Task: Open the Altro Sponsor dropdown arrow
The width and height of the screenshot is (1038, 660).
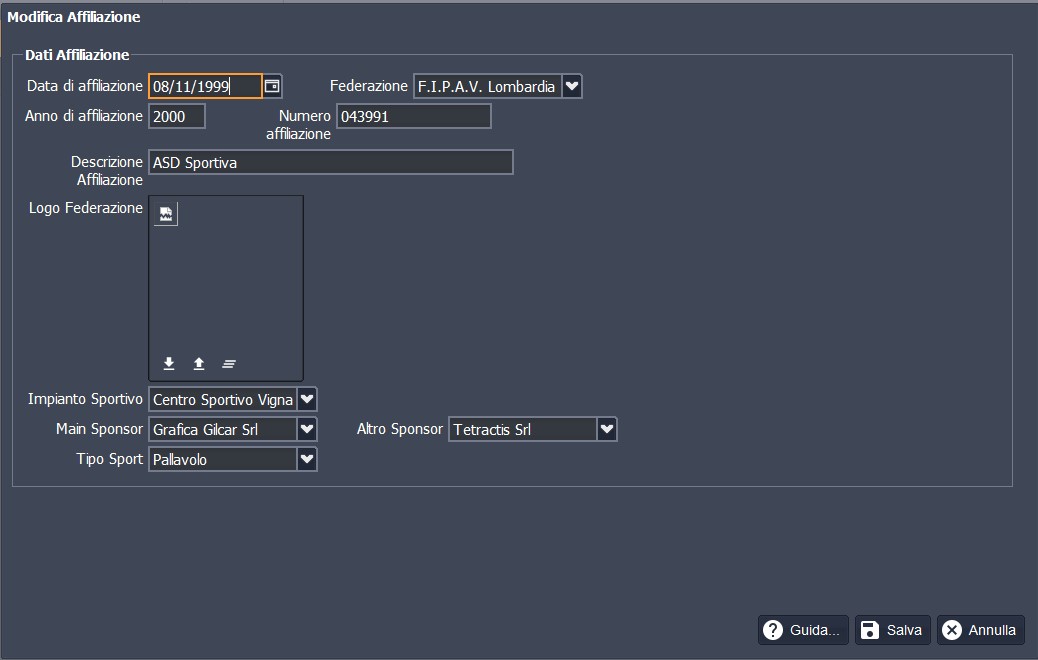Action: coord(607,430)
